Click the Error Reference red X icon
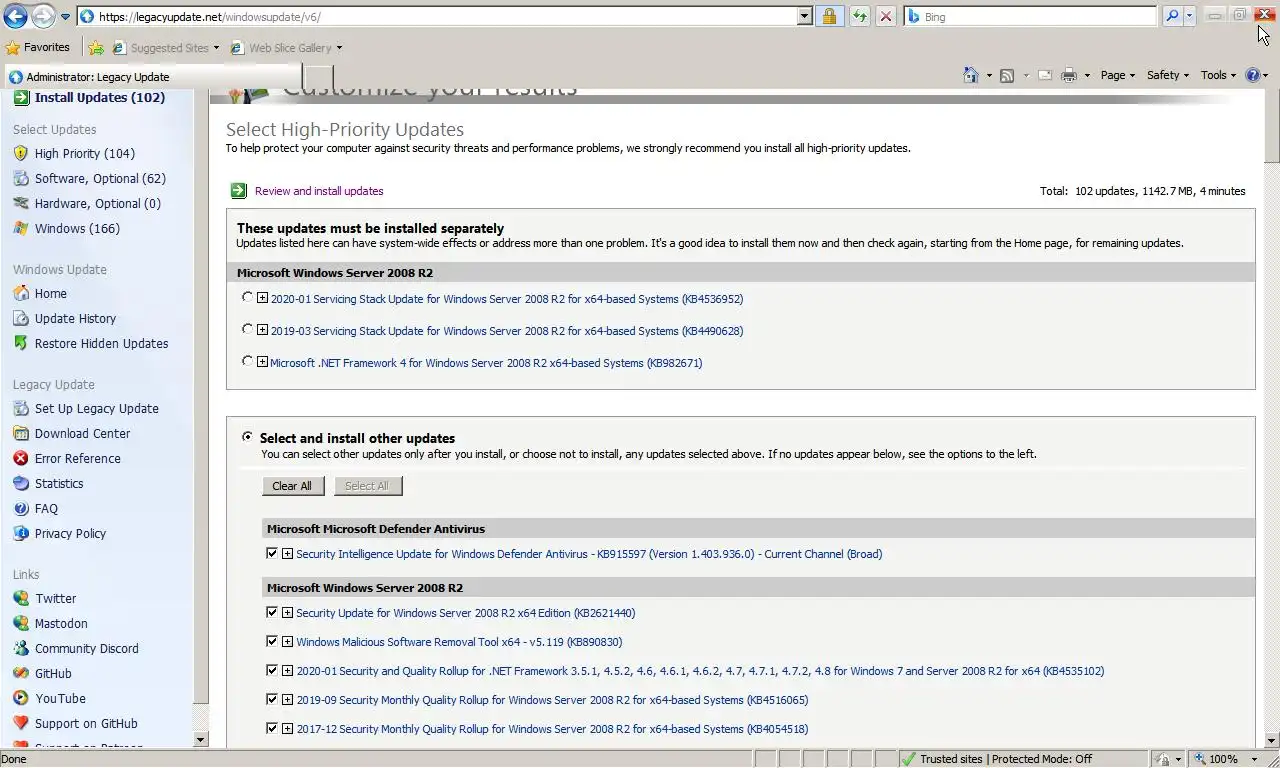 21,458
